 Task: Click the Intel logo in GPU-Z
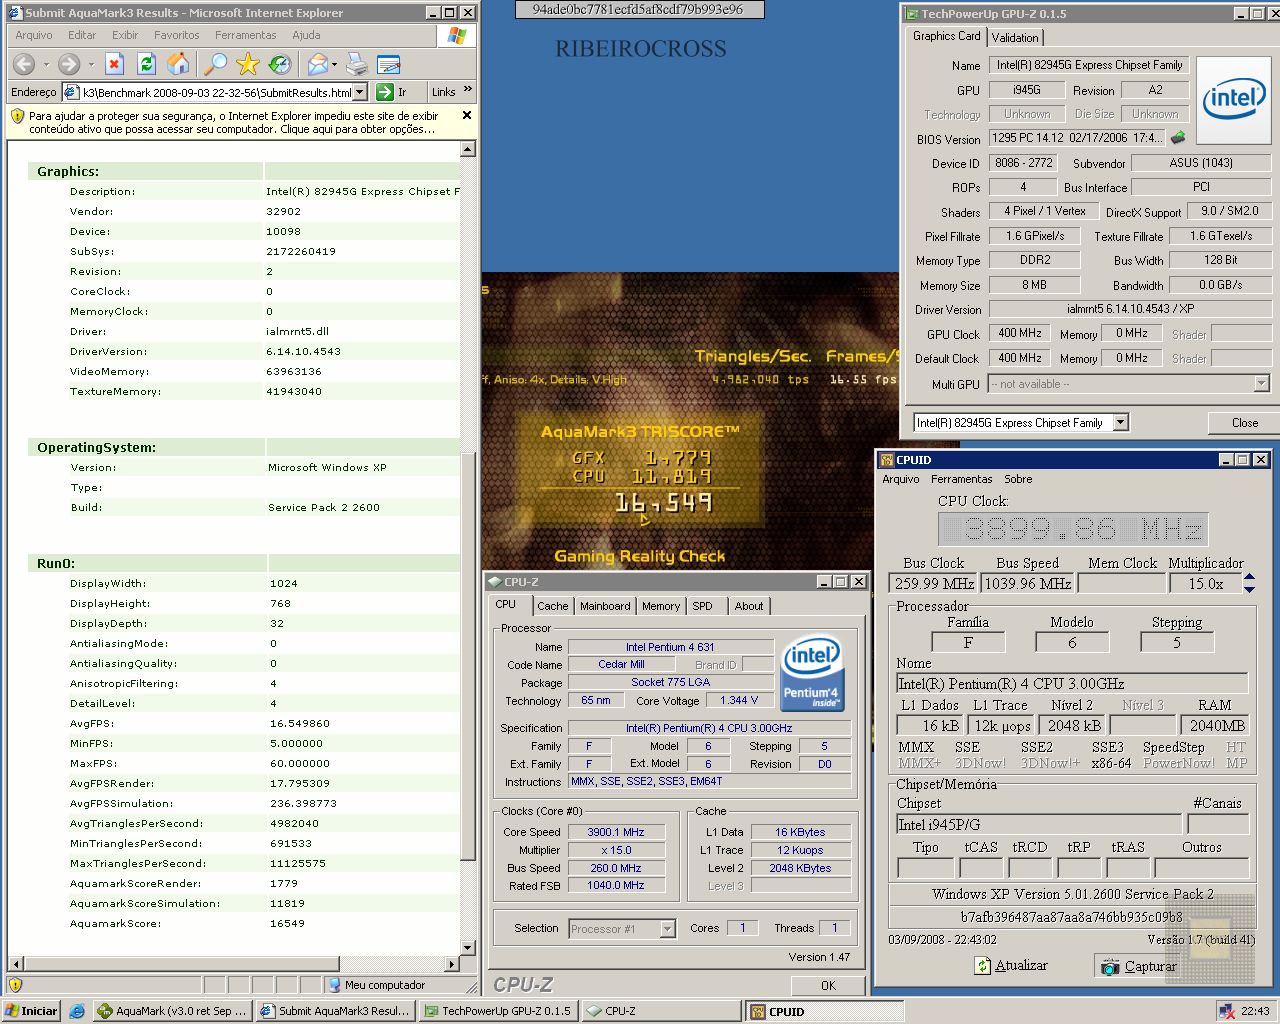tap(1233, 99)
